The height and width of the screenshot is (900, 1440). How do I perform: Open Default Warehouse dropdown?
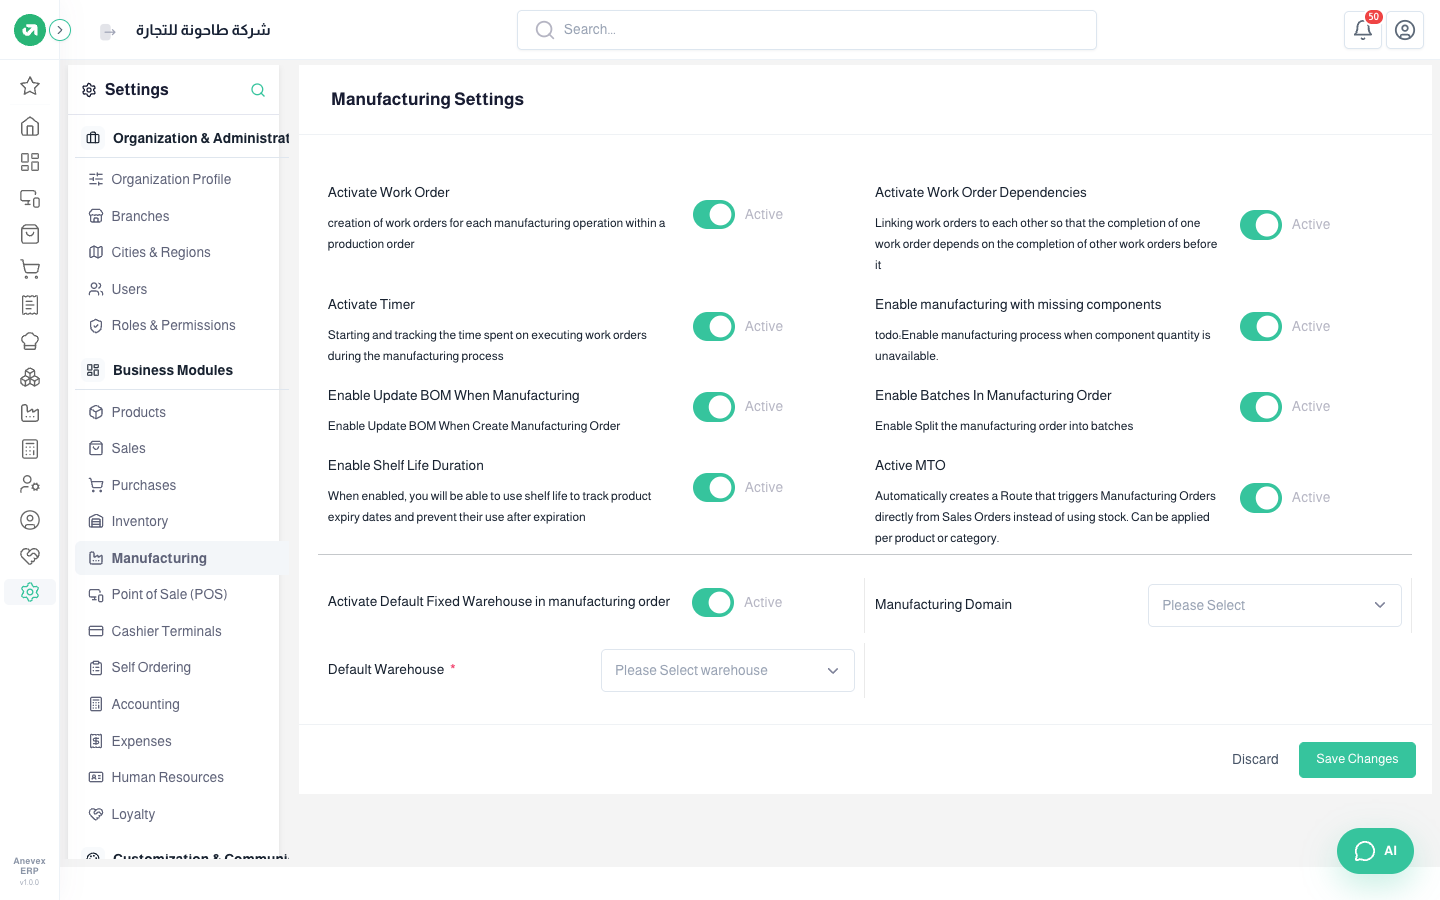[x=728, y=670]
